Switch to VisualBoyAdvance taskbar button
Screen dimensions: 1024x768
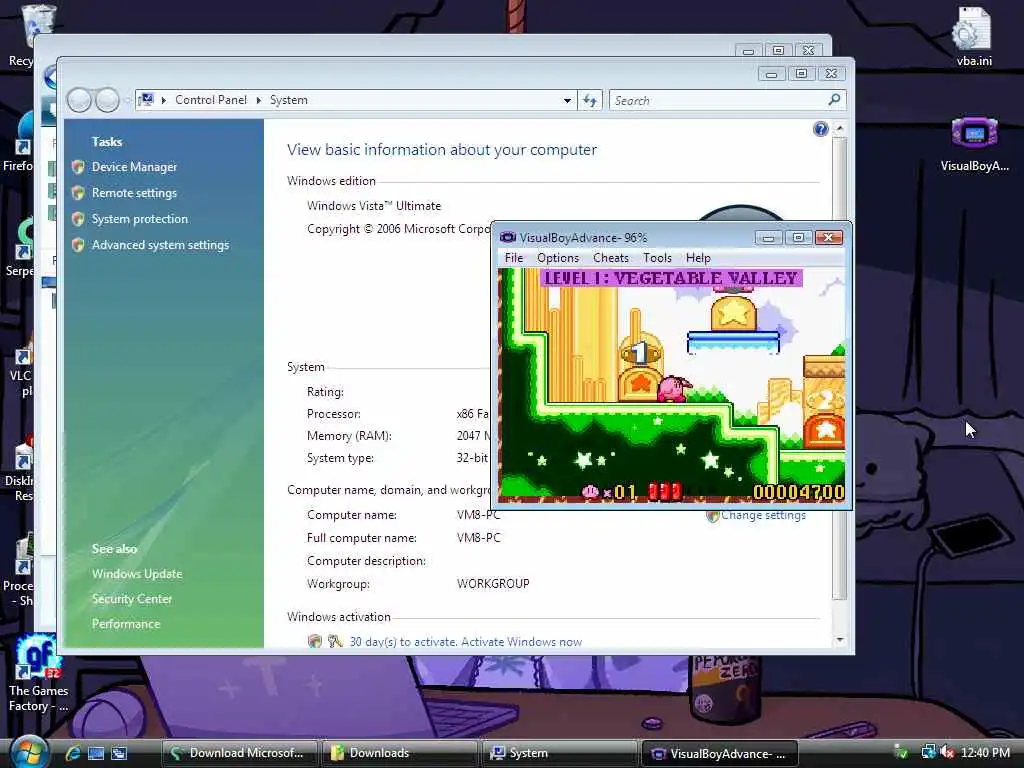720,753
